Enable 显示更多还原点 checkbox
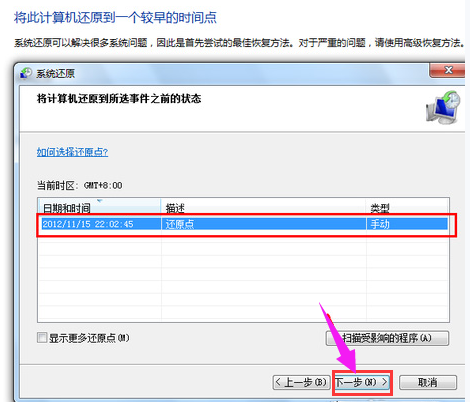The height and width of the screenshot is (402, 470). tap(42, 338)
